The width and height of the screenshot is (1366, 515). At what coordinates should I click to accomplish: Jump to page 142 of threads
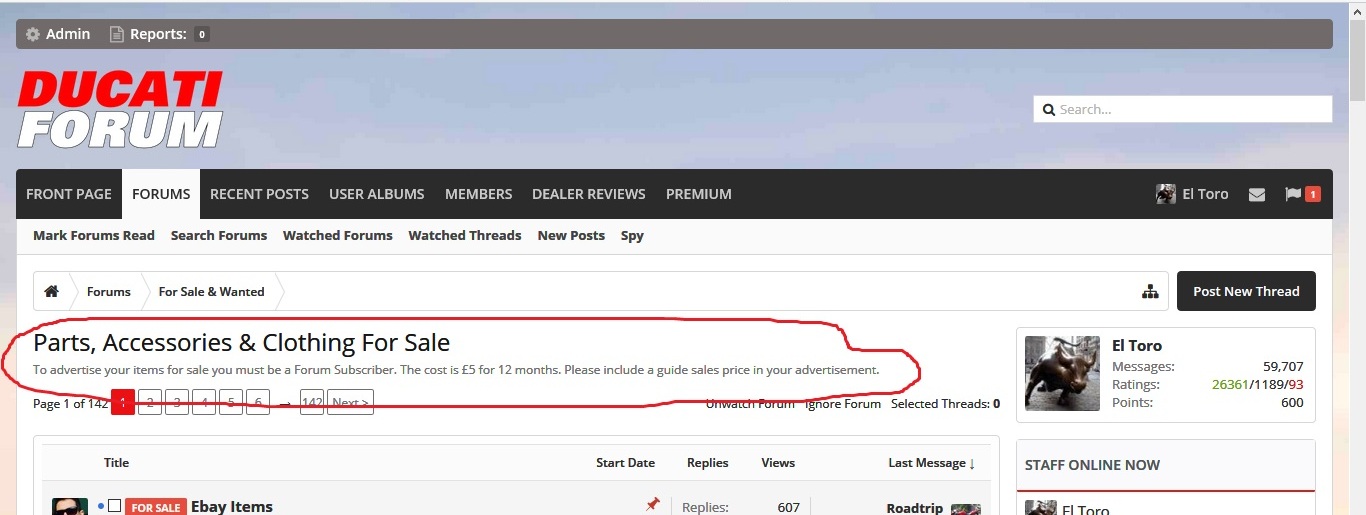click(312, 403)
